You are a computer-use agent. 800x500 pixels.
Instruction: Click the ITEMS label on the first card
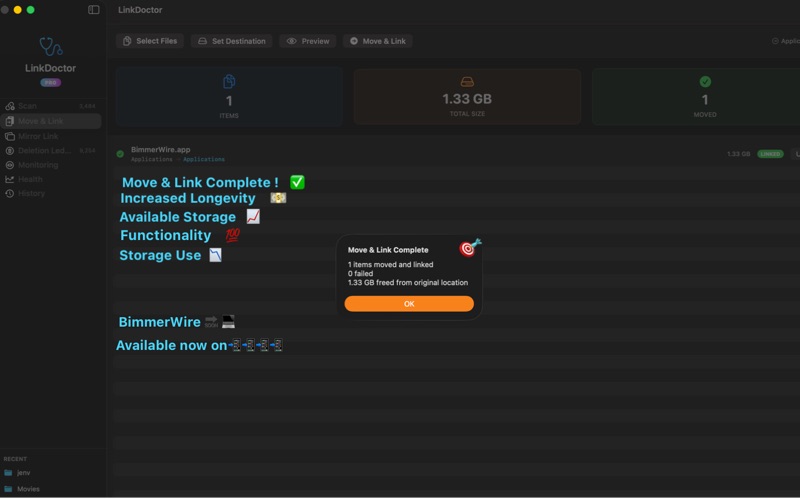[x=229, y=116]
